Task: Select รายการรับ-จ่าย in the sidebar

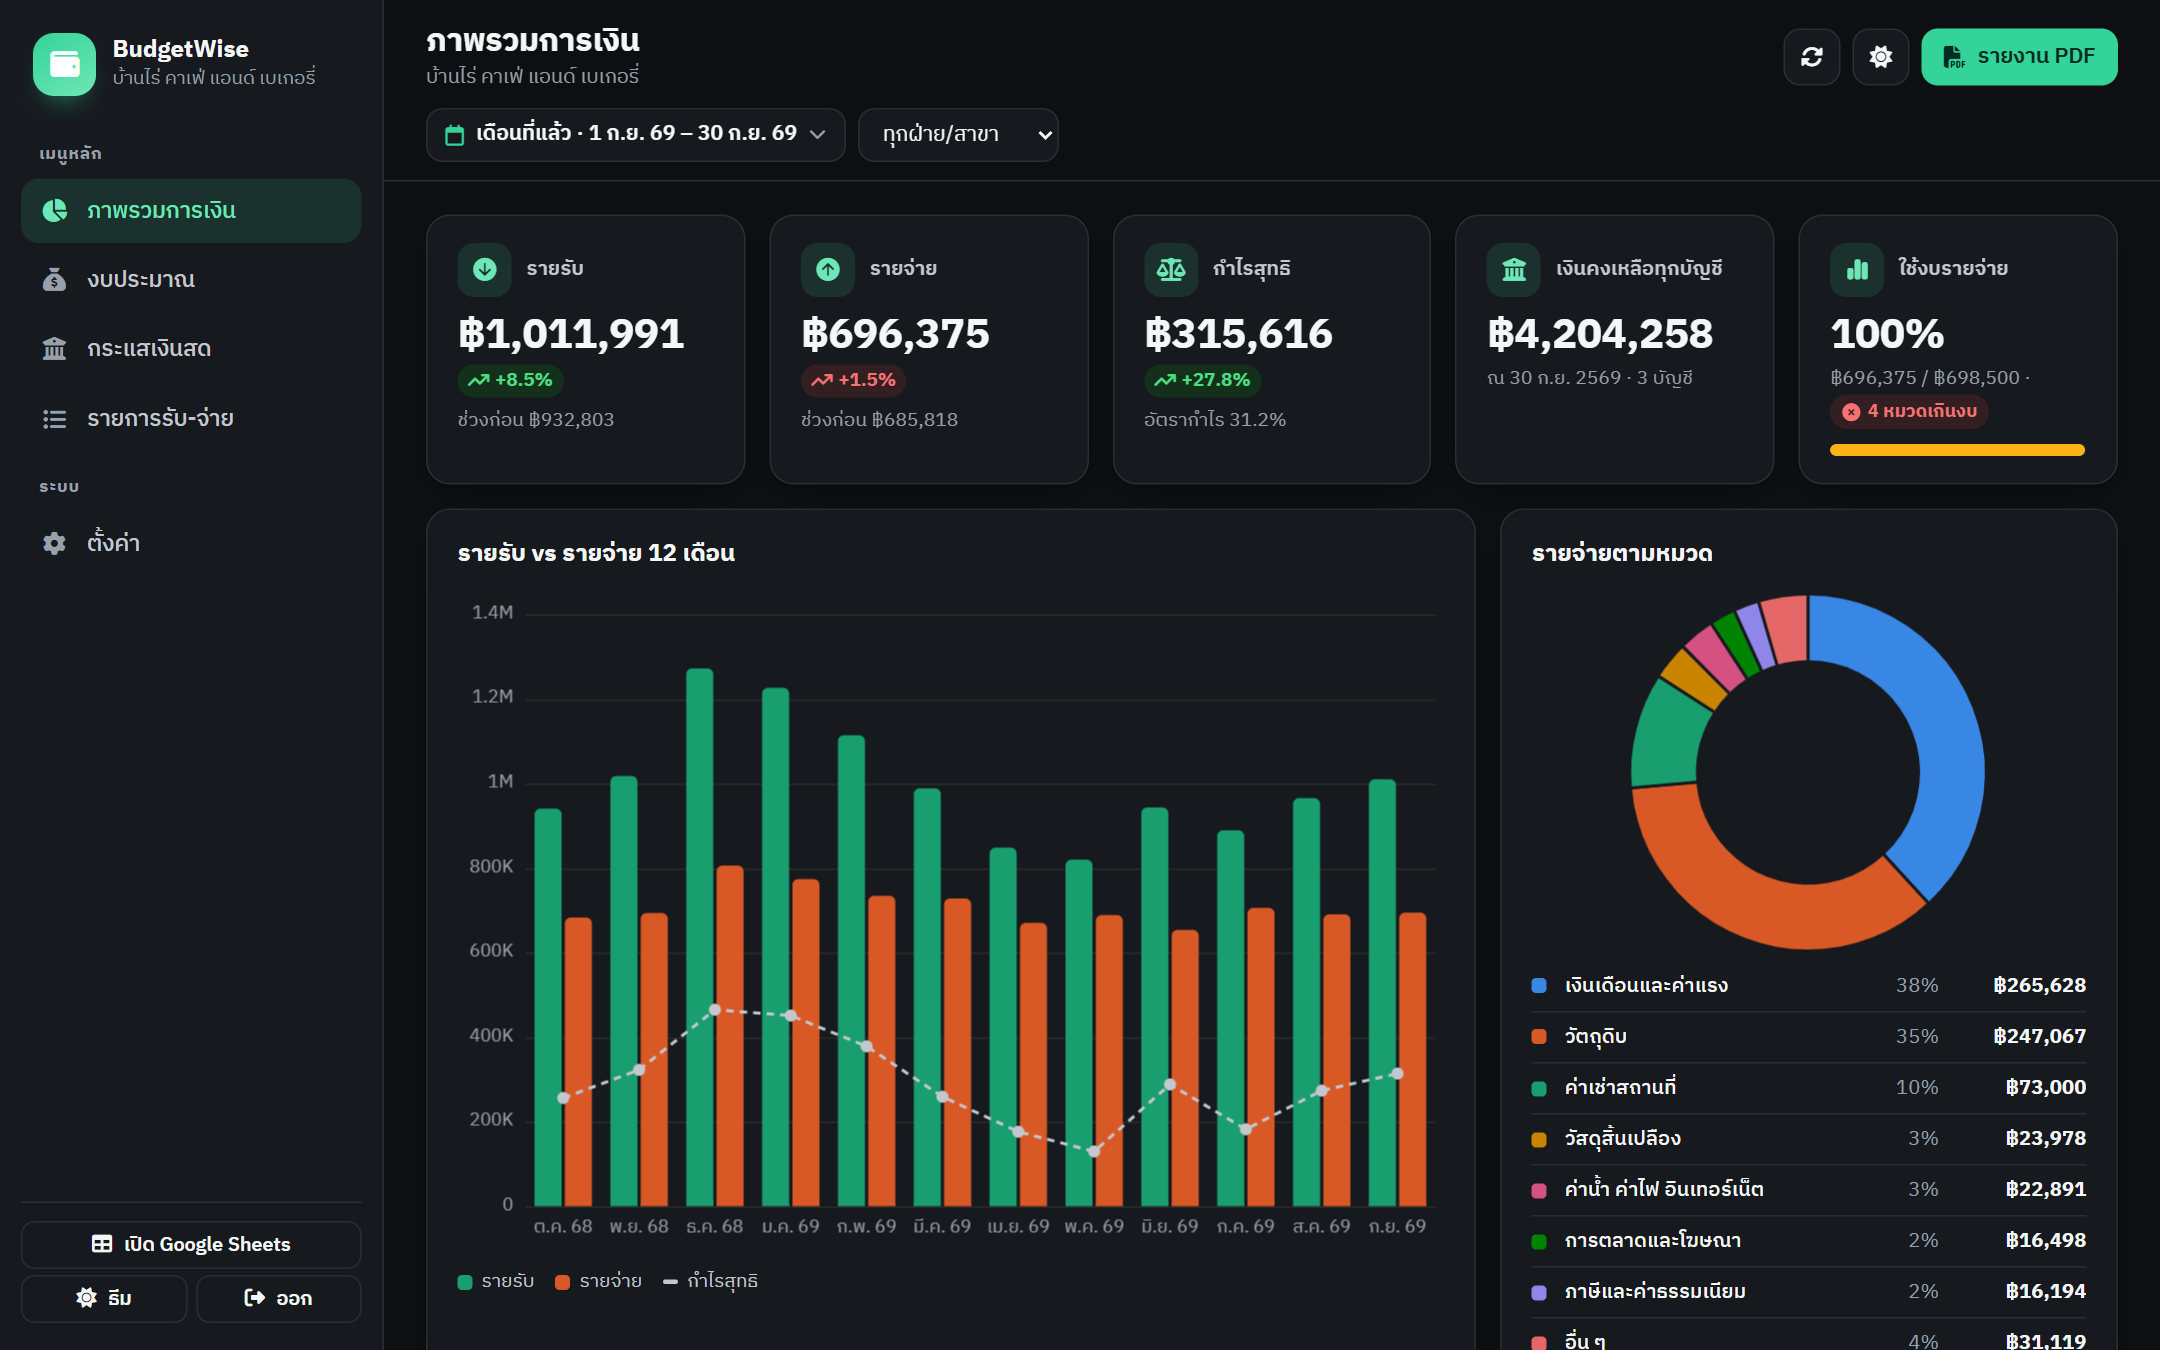Action: 191,418
